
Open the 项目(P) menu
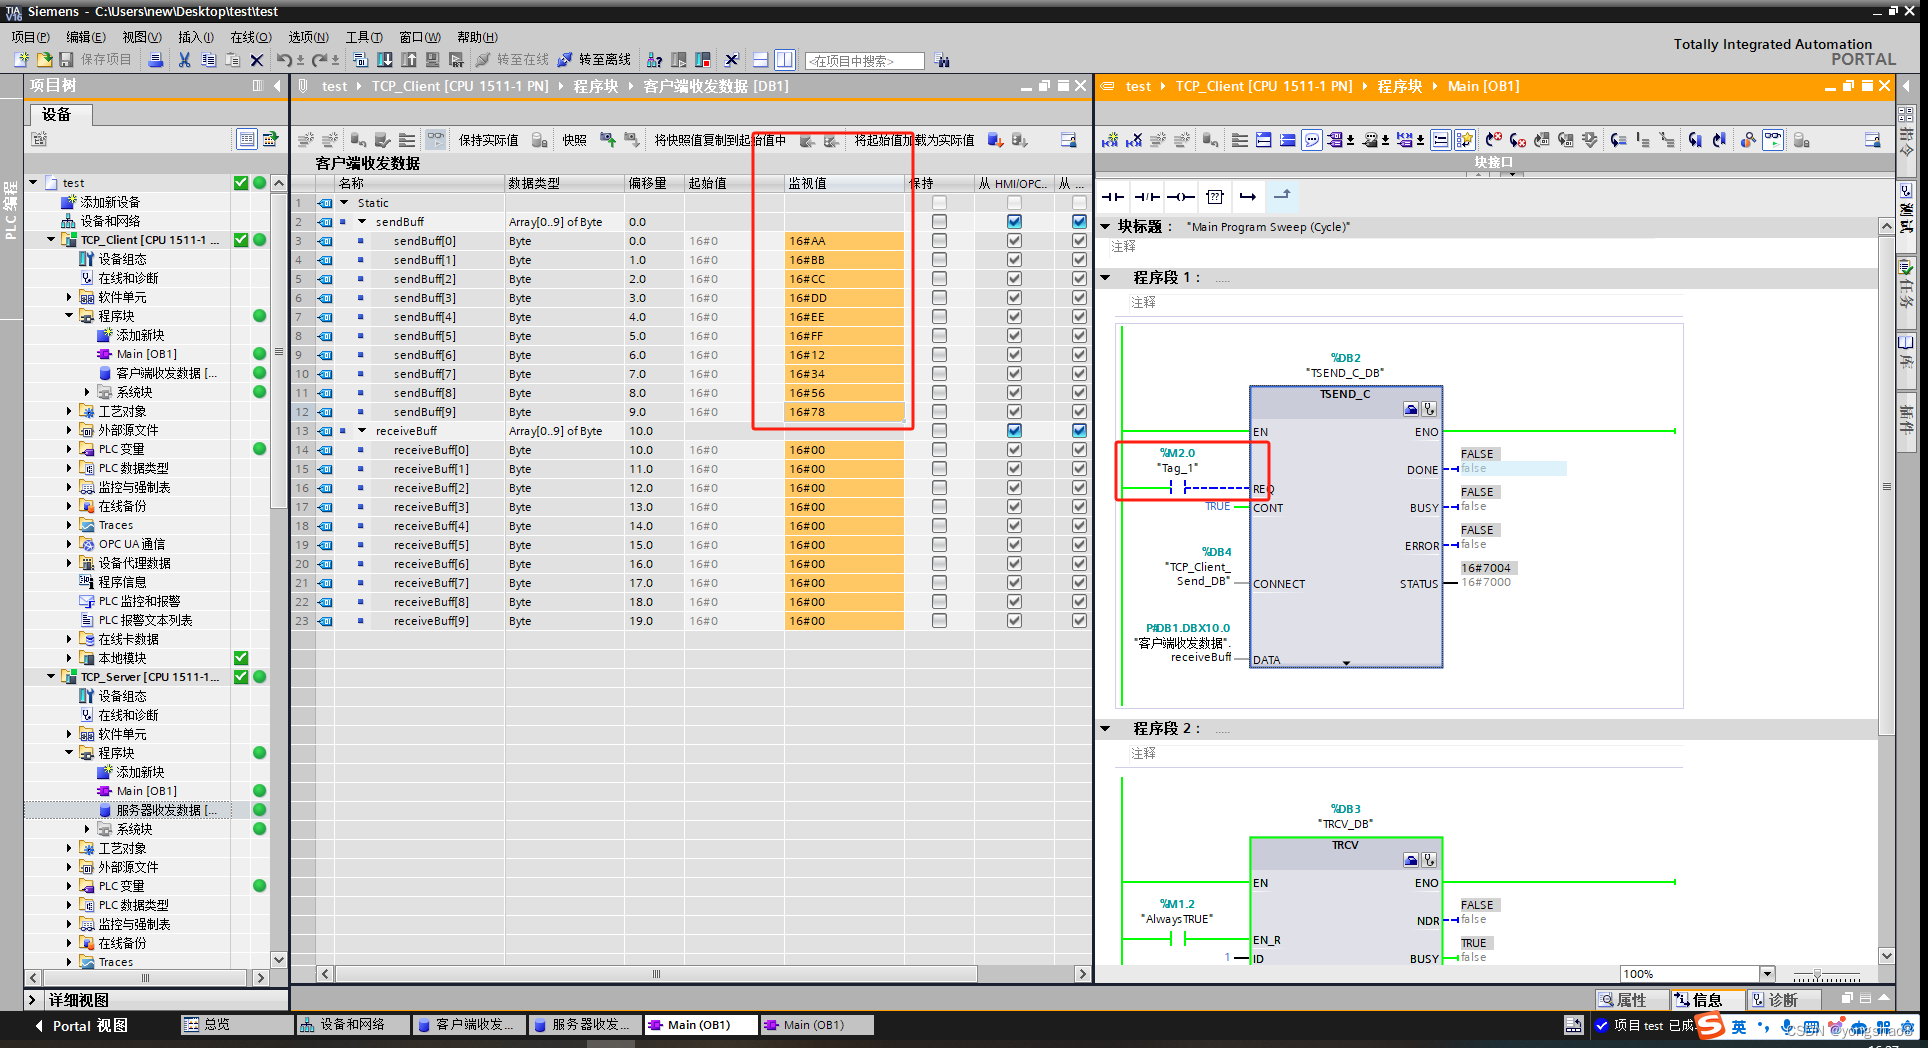[30, 37]
